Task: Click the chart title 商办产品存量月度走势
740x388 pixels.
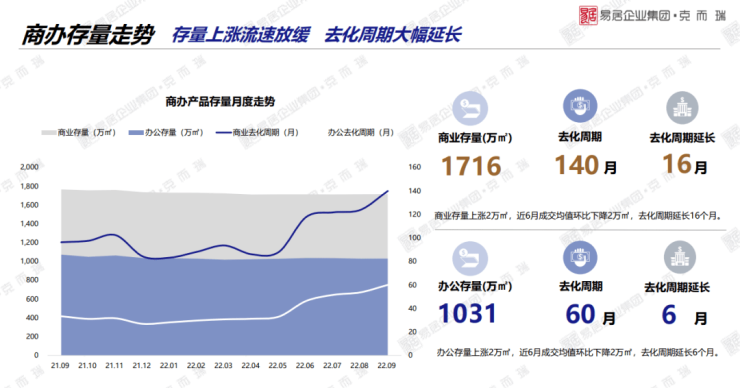Action: [x=220, y=101]
